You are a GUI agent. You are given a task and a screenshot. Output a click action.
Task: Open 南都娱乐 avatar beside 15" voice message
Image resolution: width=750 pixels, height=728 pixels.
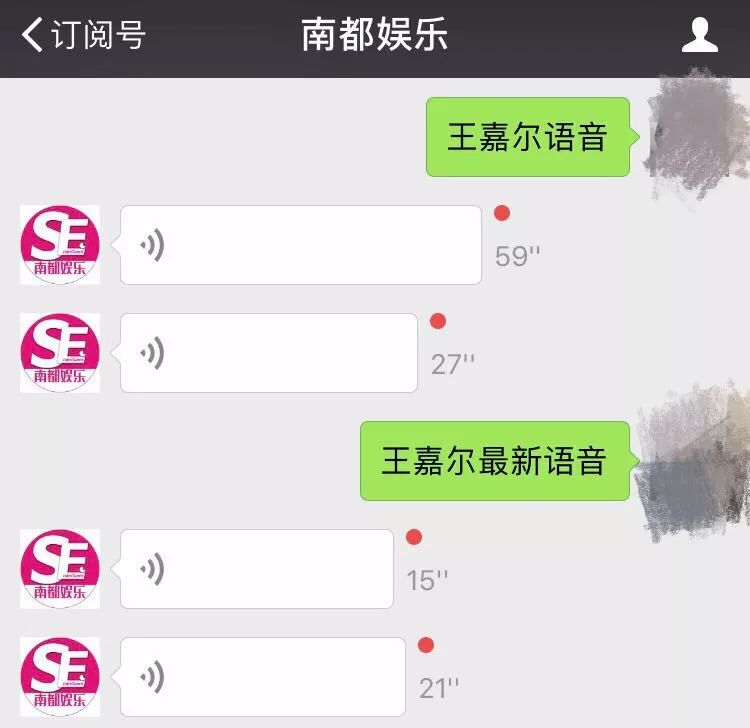point(60,569)
